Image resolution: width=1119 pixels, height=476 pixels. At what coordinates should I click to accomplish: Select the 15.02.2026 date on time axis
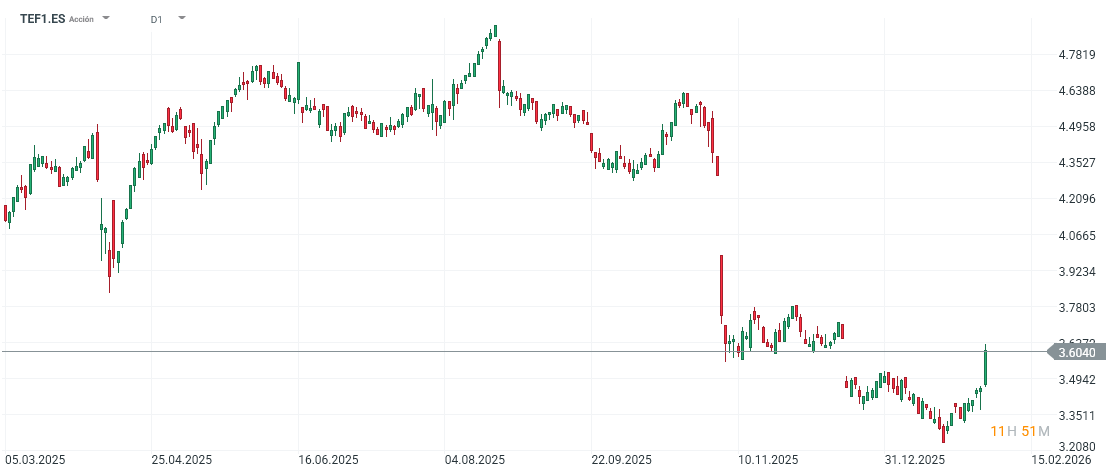pyautogui.click(x=1064, y=460)
